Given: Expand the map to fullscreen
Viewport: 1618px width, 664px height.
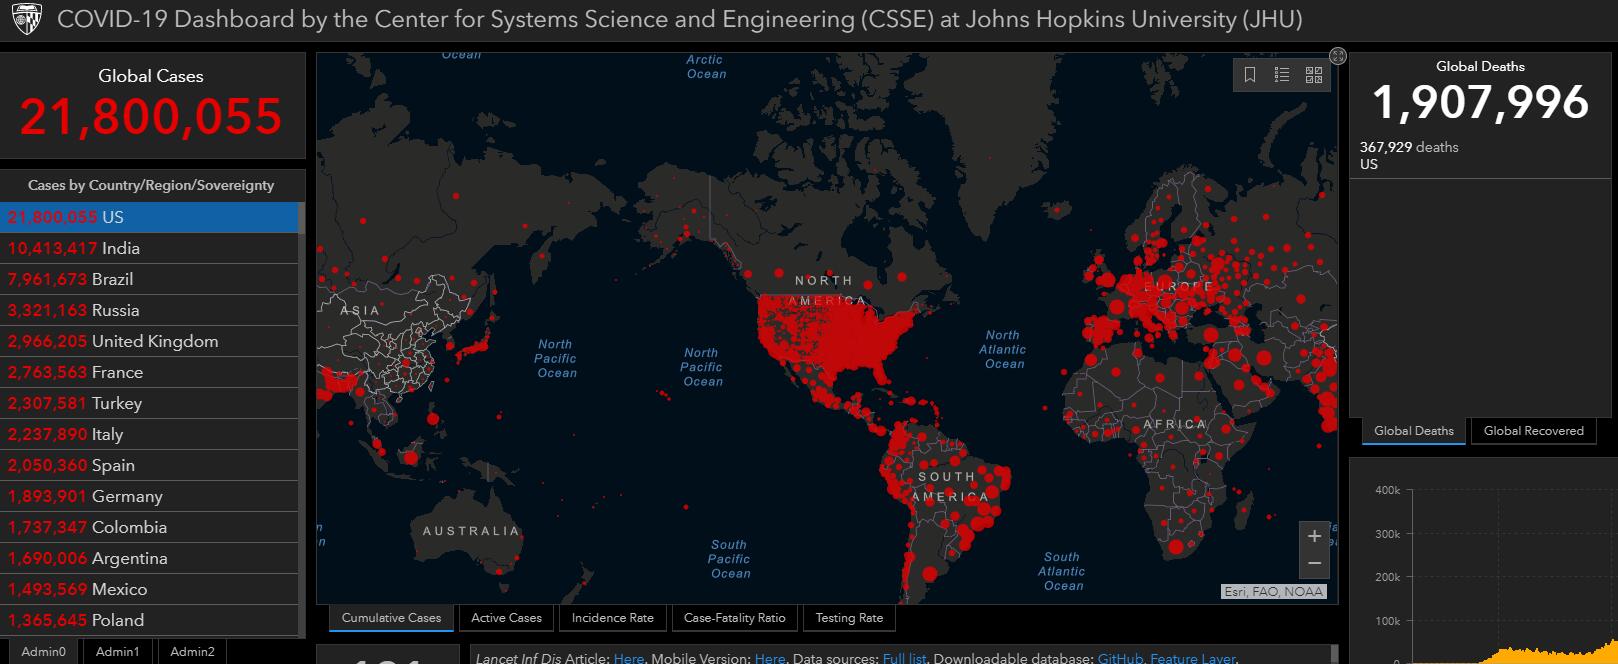Looking at the screenshot, I should point(1338,56).
